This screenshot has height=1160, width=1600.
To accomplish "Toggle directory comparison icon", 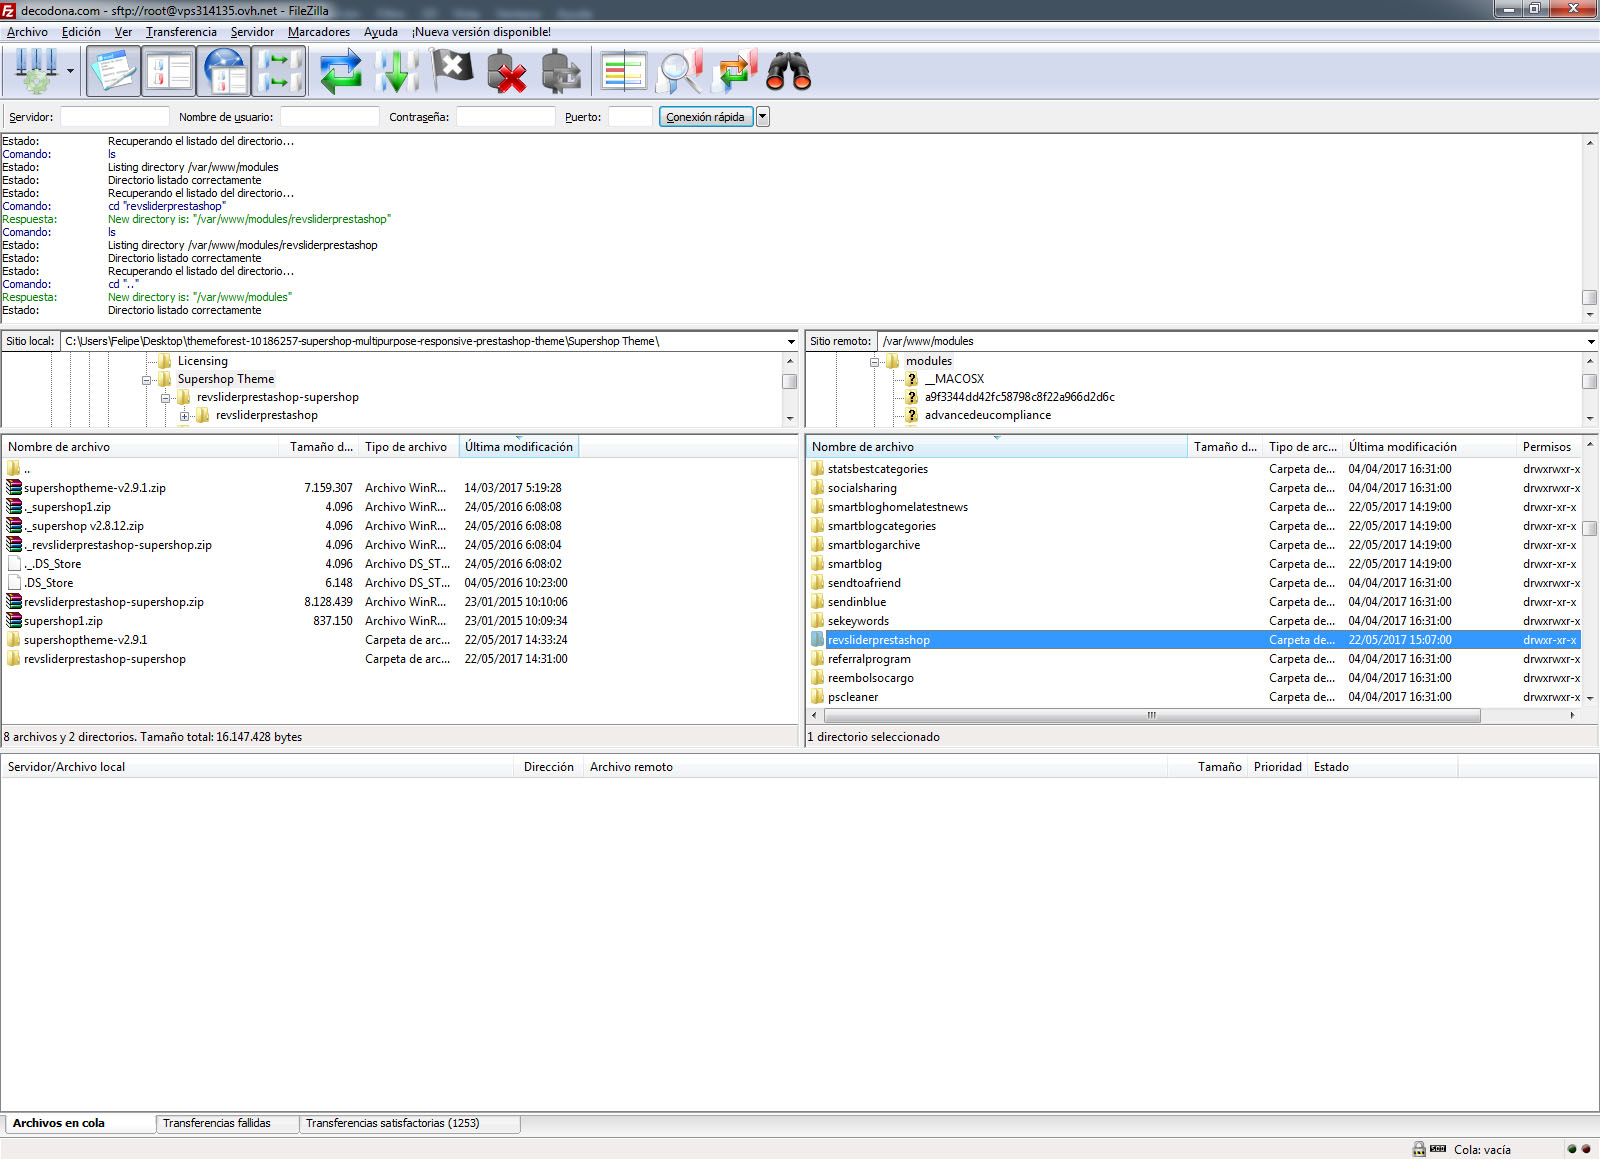I will (x=680, y=71).
